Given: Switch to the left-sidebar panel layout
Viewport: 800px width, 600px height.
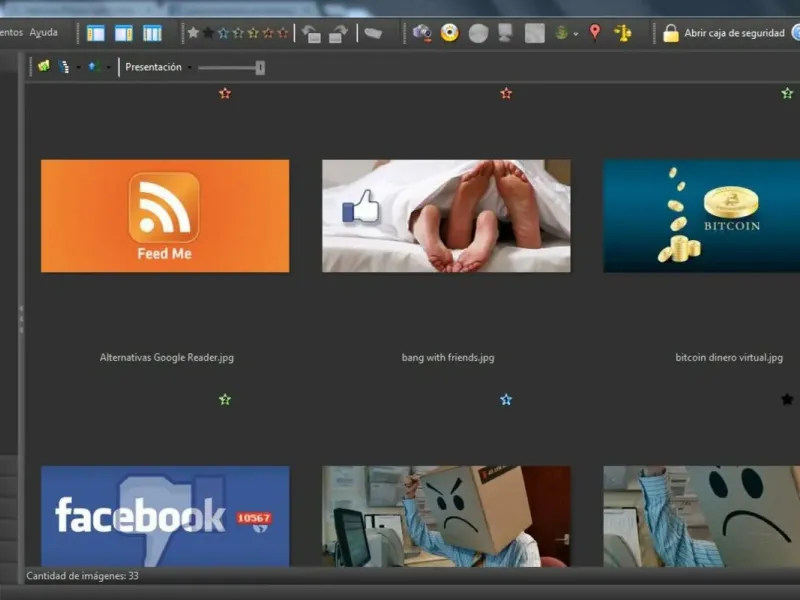Looking at the screenshot, I should pyautogui.click(x=95, y=33).
